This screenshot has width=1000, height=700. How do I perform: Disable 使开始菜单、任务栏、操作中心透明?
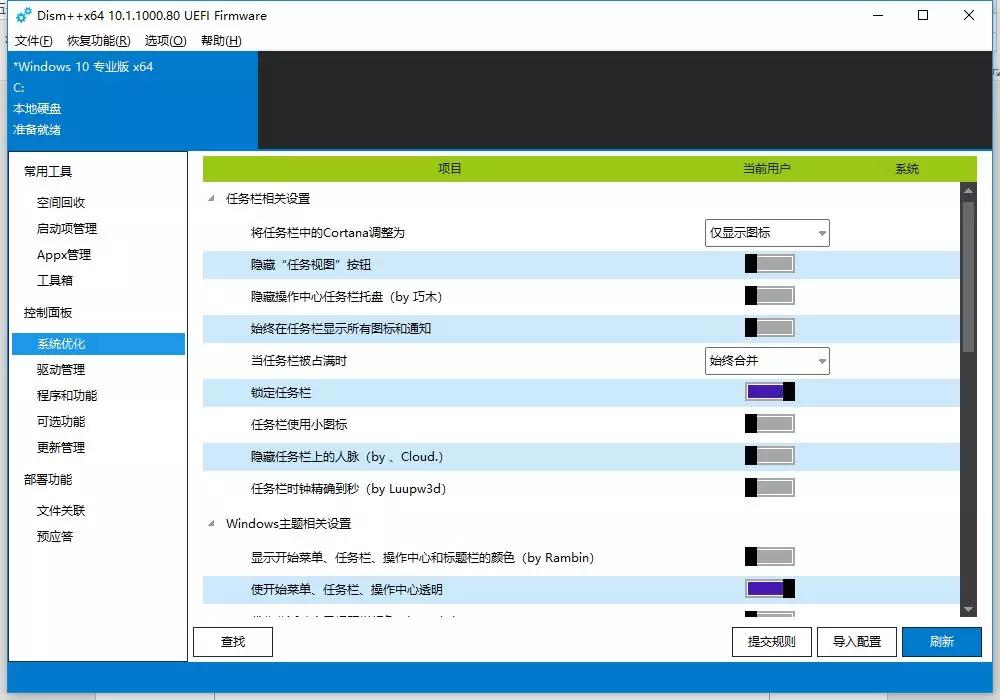point(767,589)
